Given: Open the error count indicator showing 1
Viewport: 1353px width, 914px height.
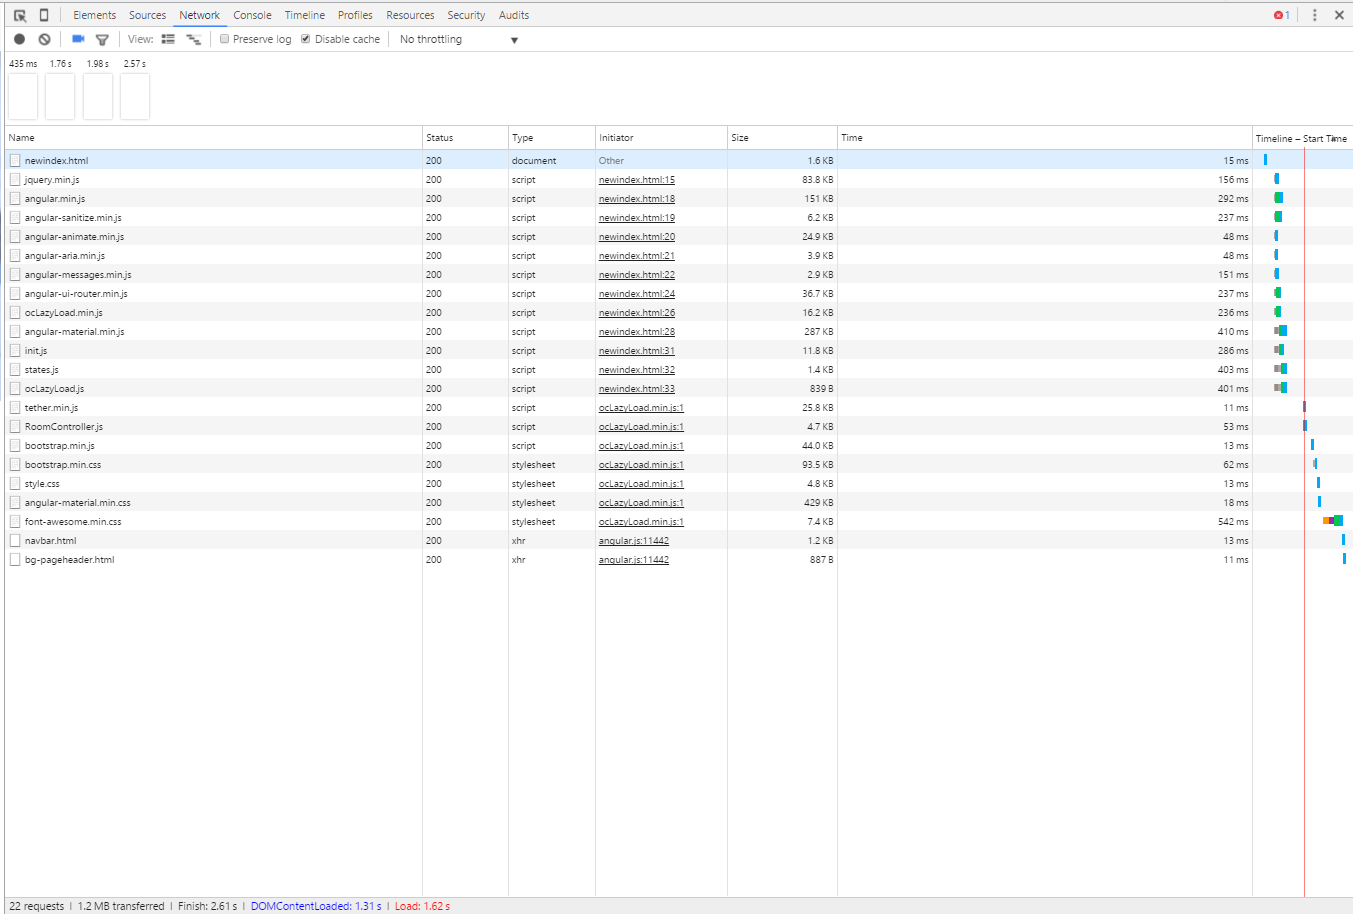Looking at the screenshot, I should (1282, 15).
